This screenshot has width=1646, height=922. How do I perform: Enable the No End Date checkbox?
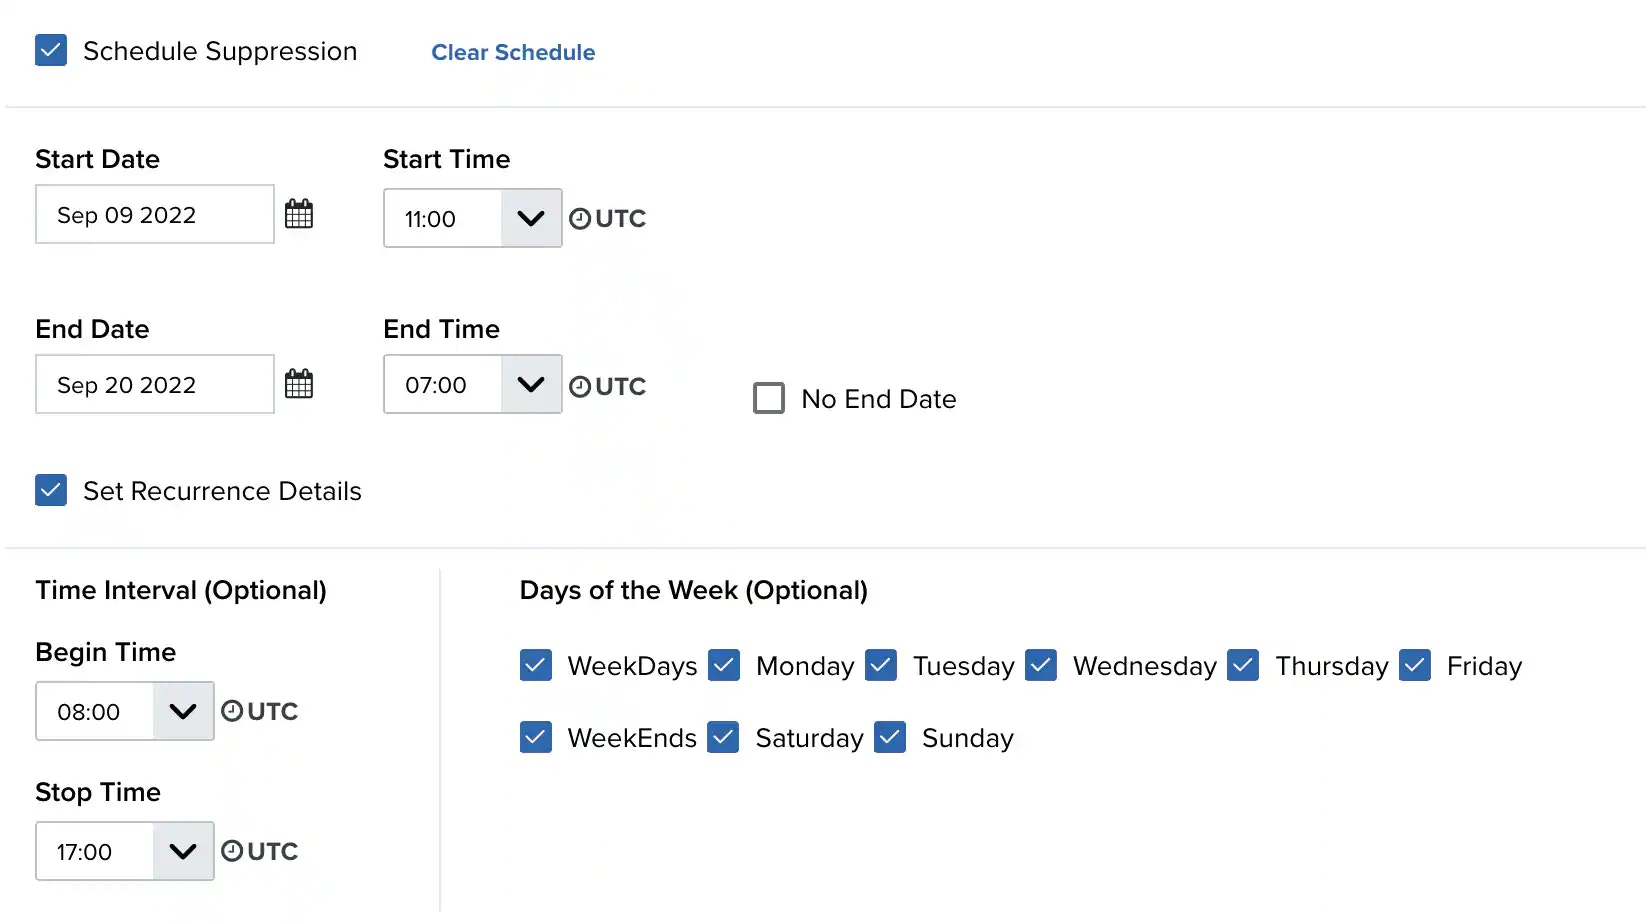click(x=769, y=398)
